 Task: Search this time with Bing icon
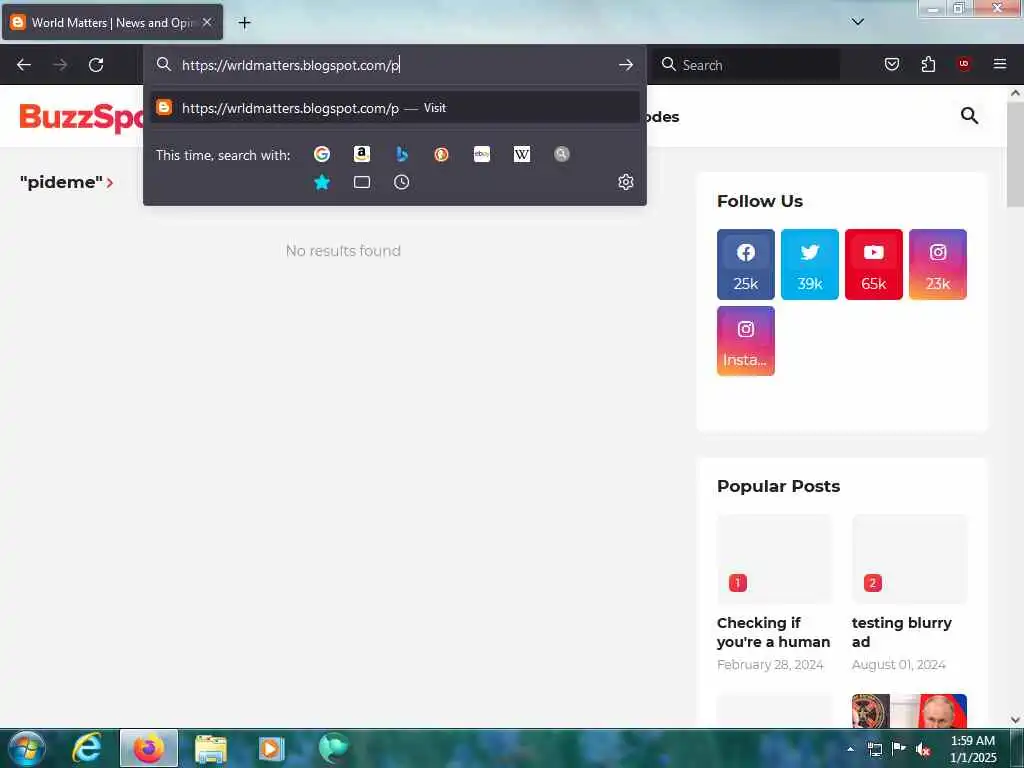(x=402, y=154)
